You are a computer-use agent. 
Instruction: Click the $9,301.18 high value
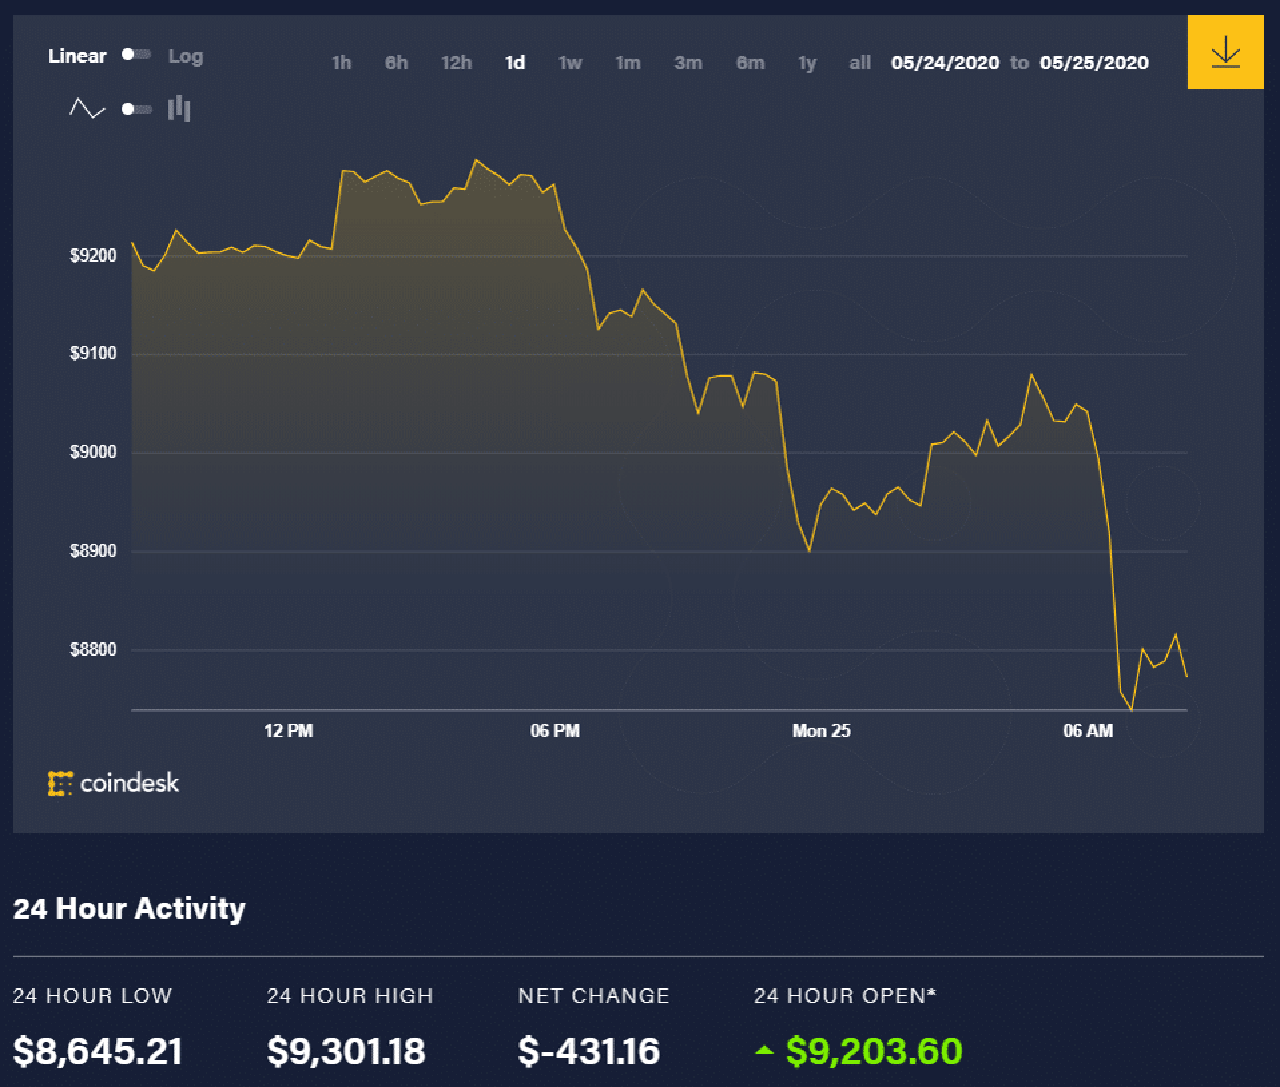[x=346, y=1052]
